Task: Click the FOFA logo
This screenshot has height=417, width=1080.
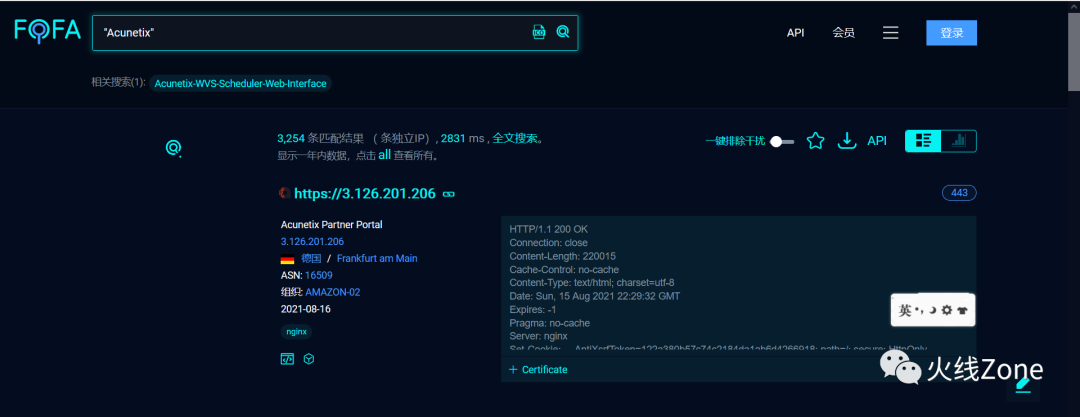Action: tap(48, 31)
